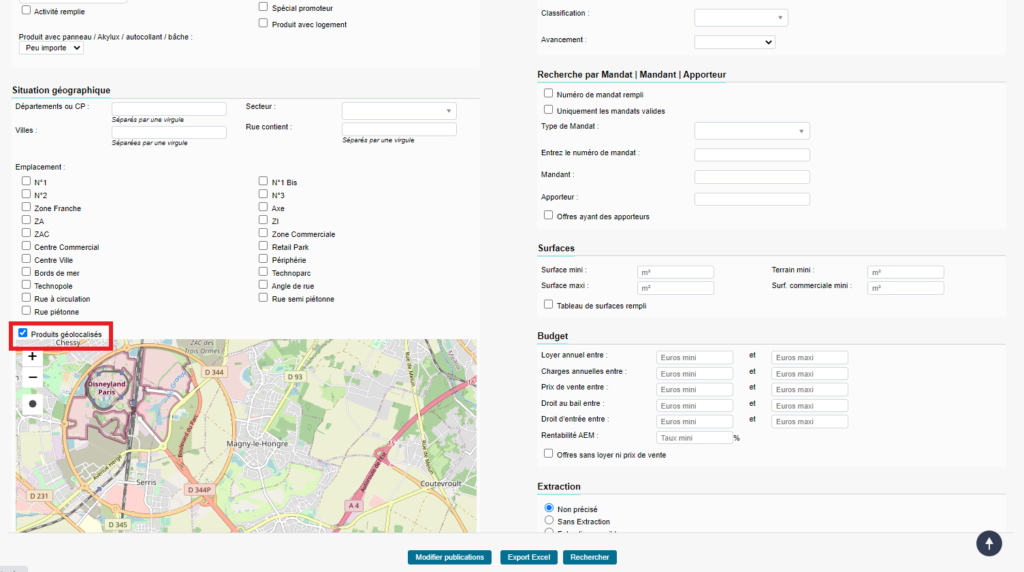Enable the Retail Park emplacement checkbox
Image resolution: width=1024 pixels, height=572 pixels.
click(263, 246)
